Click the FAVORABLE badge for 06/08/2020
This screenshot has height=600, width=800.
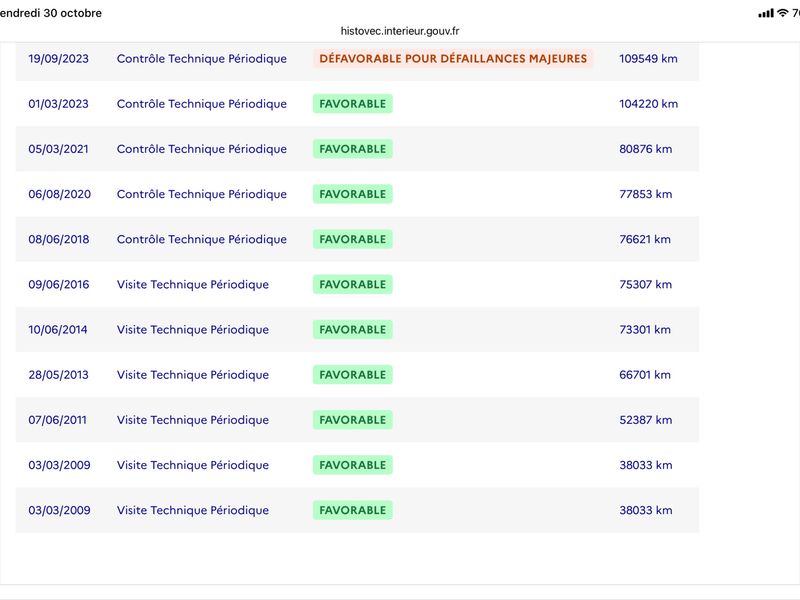[353, 194]
